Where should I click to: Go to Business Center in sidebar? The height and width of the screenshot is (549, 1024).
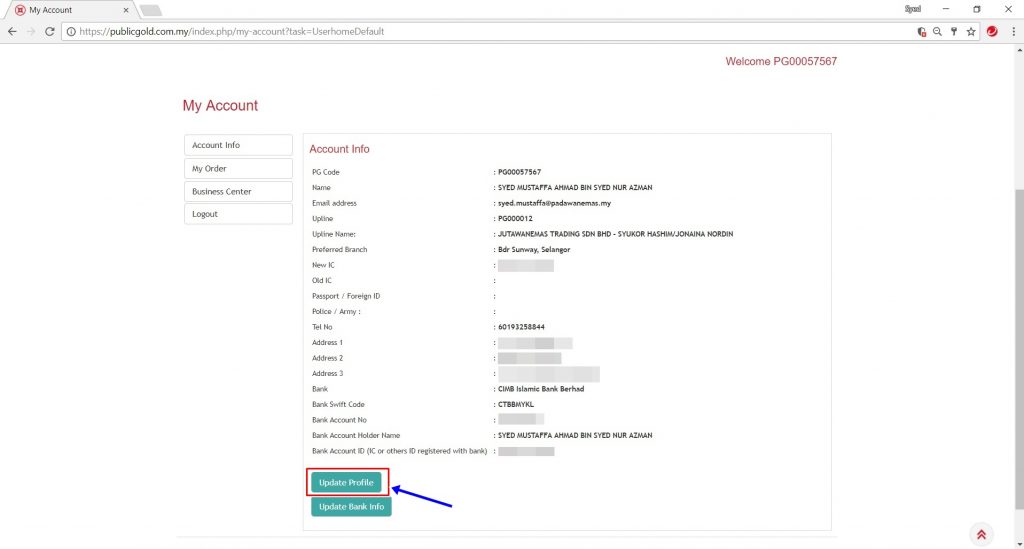[238, 191]
